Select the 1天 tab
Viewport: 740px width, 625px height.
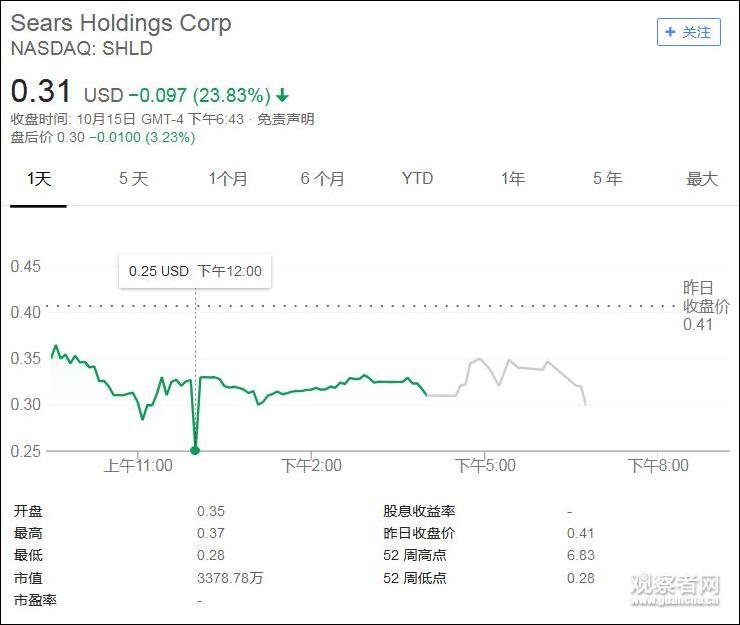pyautogui.click(x=38, y=179)
